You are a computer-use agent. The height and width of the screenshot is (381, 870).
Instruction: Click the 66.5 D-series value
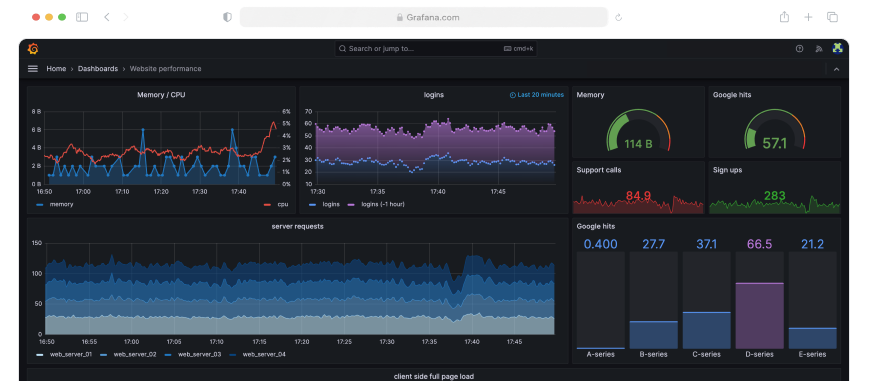pos(760,244)
